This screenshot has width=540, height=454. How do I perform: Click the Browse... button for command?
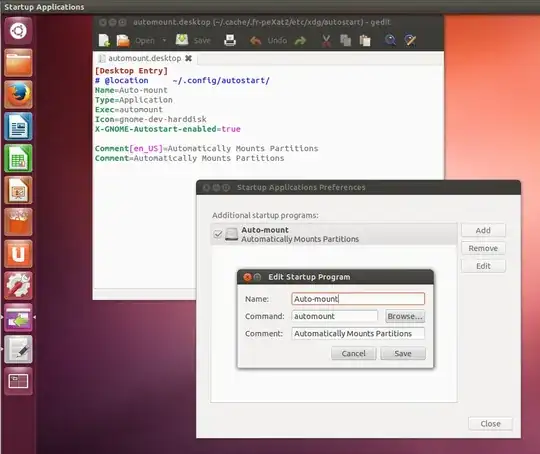pos(405,316)
